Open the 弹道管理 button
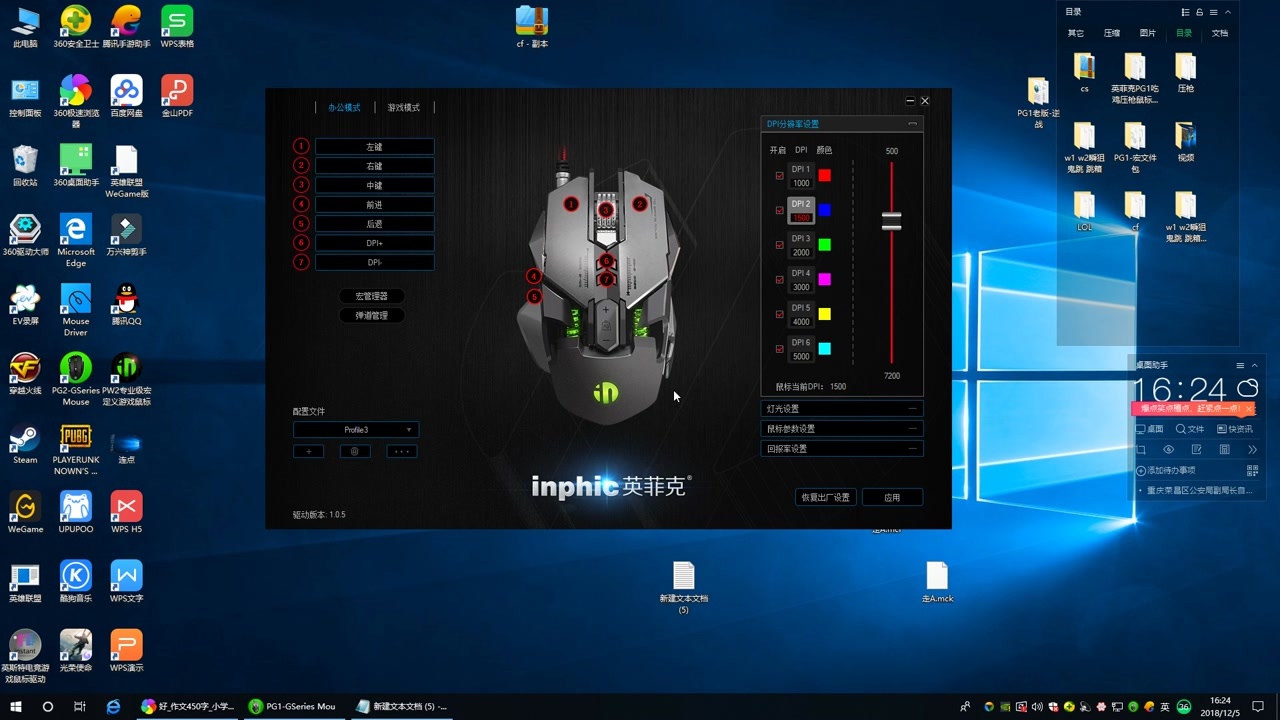This screenshot has height=720, width=1280. pos(371,315)
